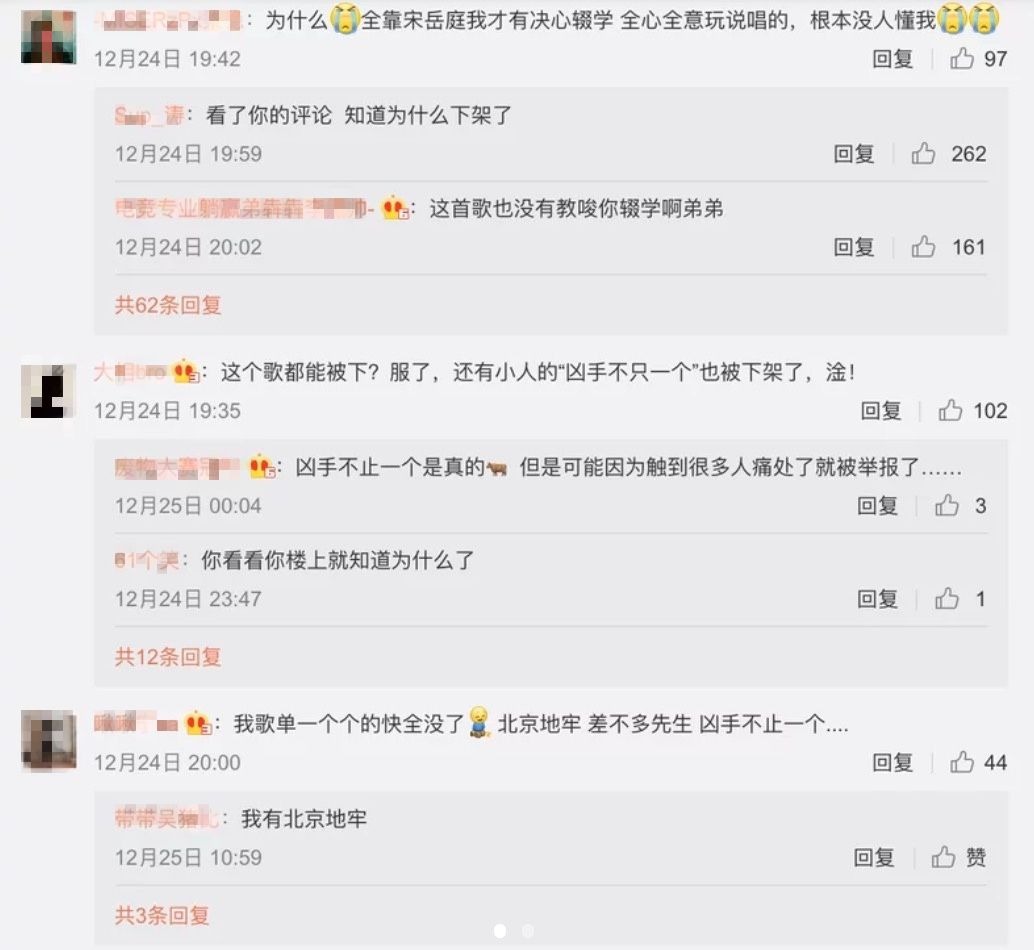Click 回复 on the 19:59 reply
The image size is (1034, 950).
pyautogui.click(x=854, y=154)
